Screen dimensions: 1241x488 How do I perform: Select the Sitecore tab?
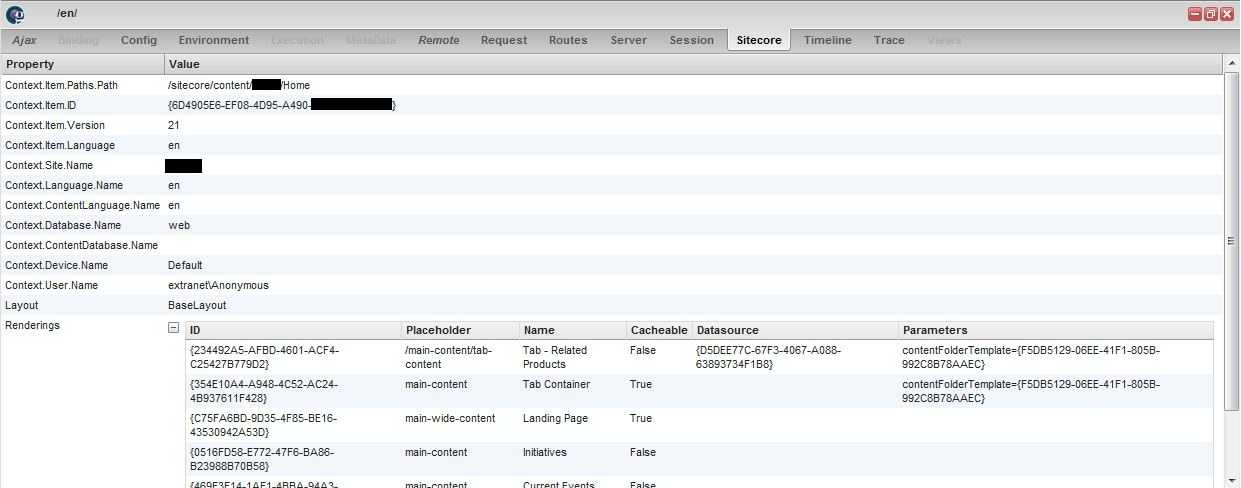[x=759, y=40]
